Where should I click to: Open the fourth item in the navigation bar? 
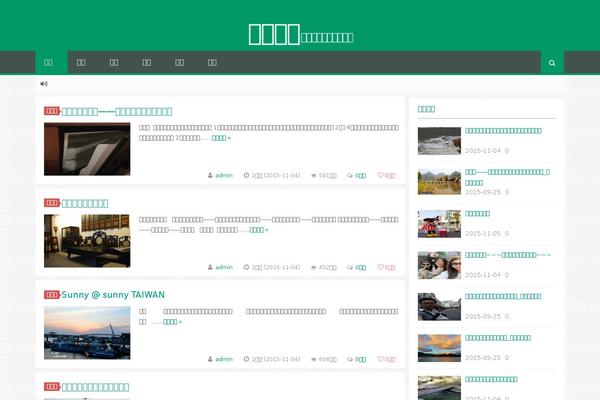[147, 62]
